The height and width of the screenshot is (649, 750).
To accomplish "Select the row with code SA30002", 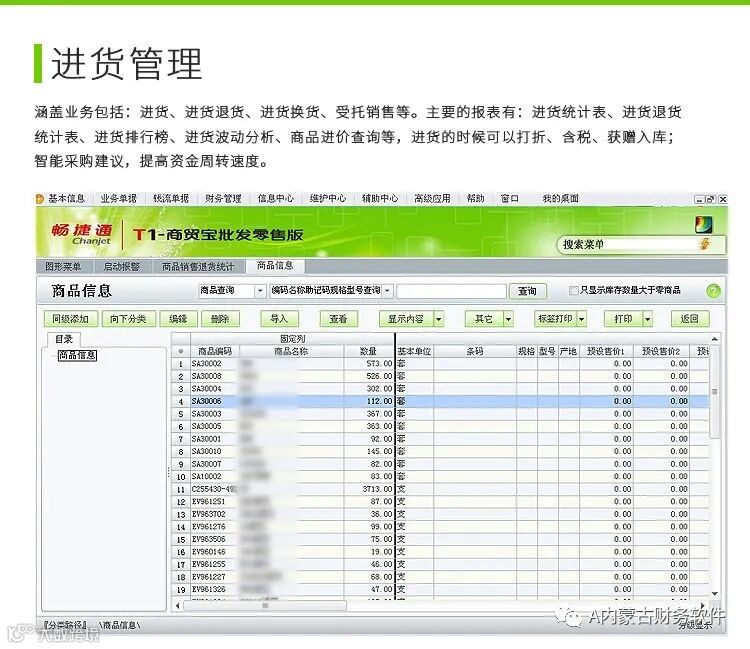I will pos(440,364).
